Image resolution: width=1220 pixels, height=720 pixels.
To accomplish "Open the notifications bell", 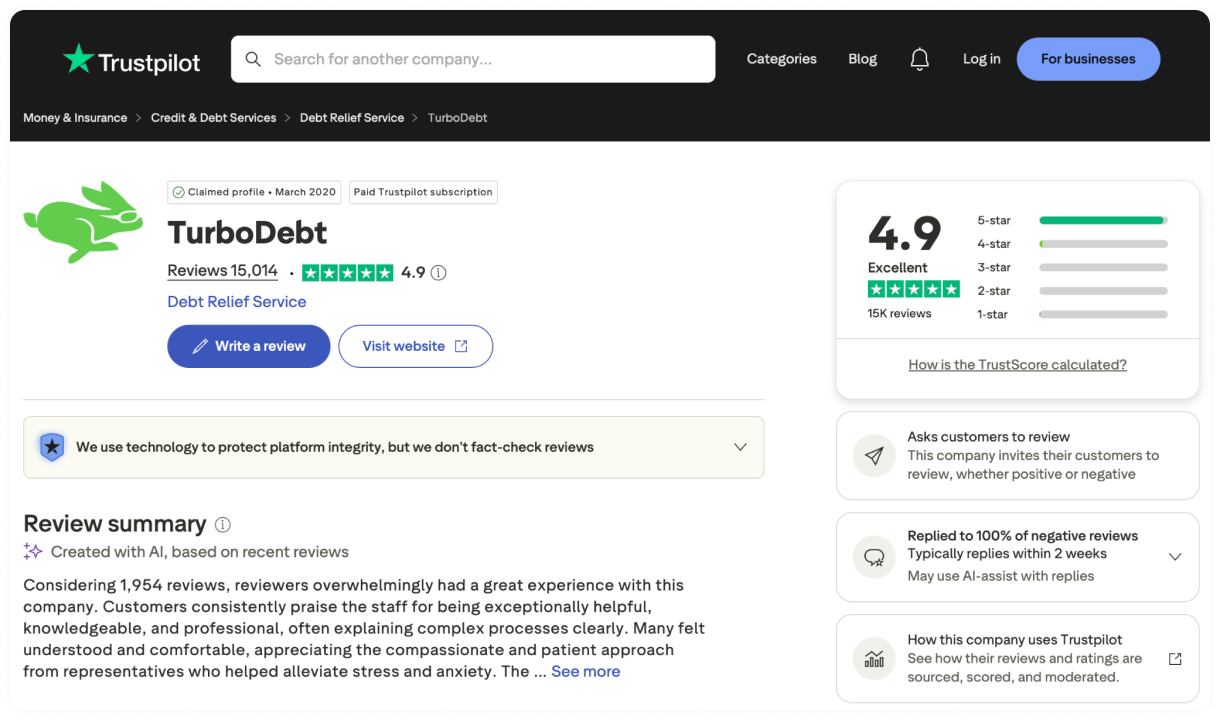I will 920,59.
